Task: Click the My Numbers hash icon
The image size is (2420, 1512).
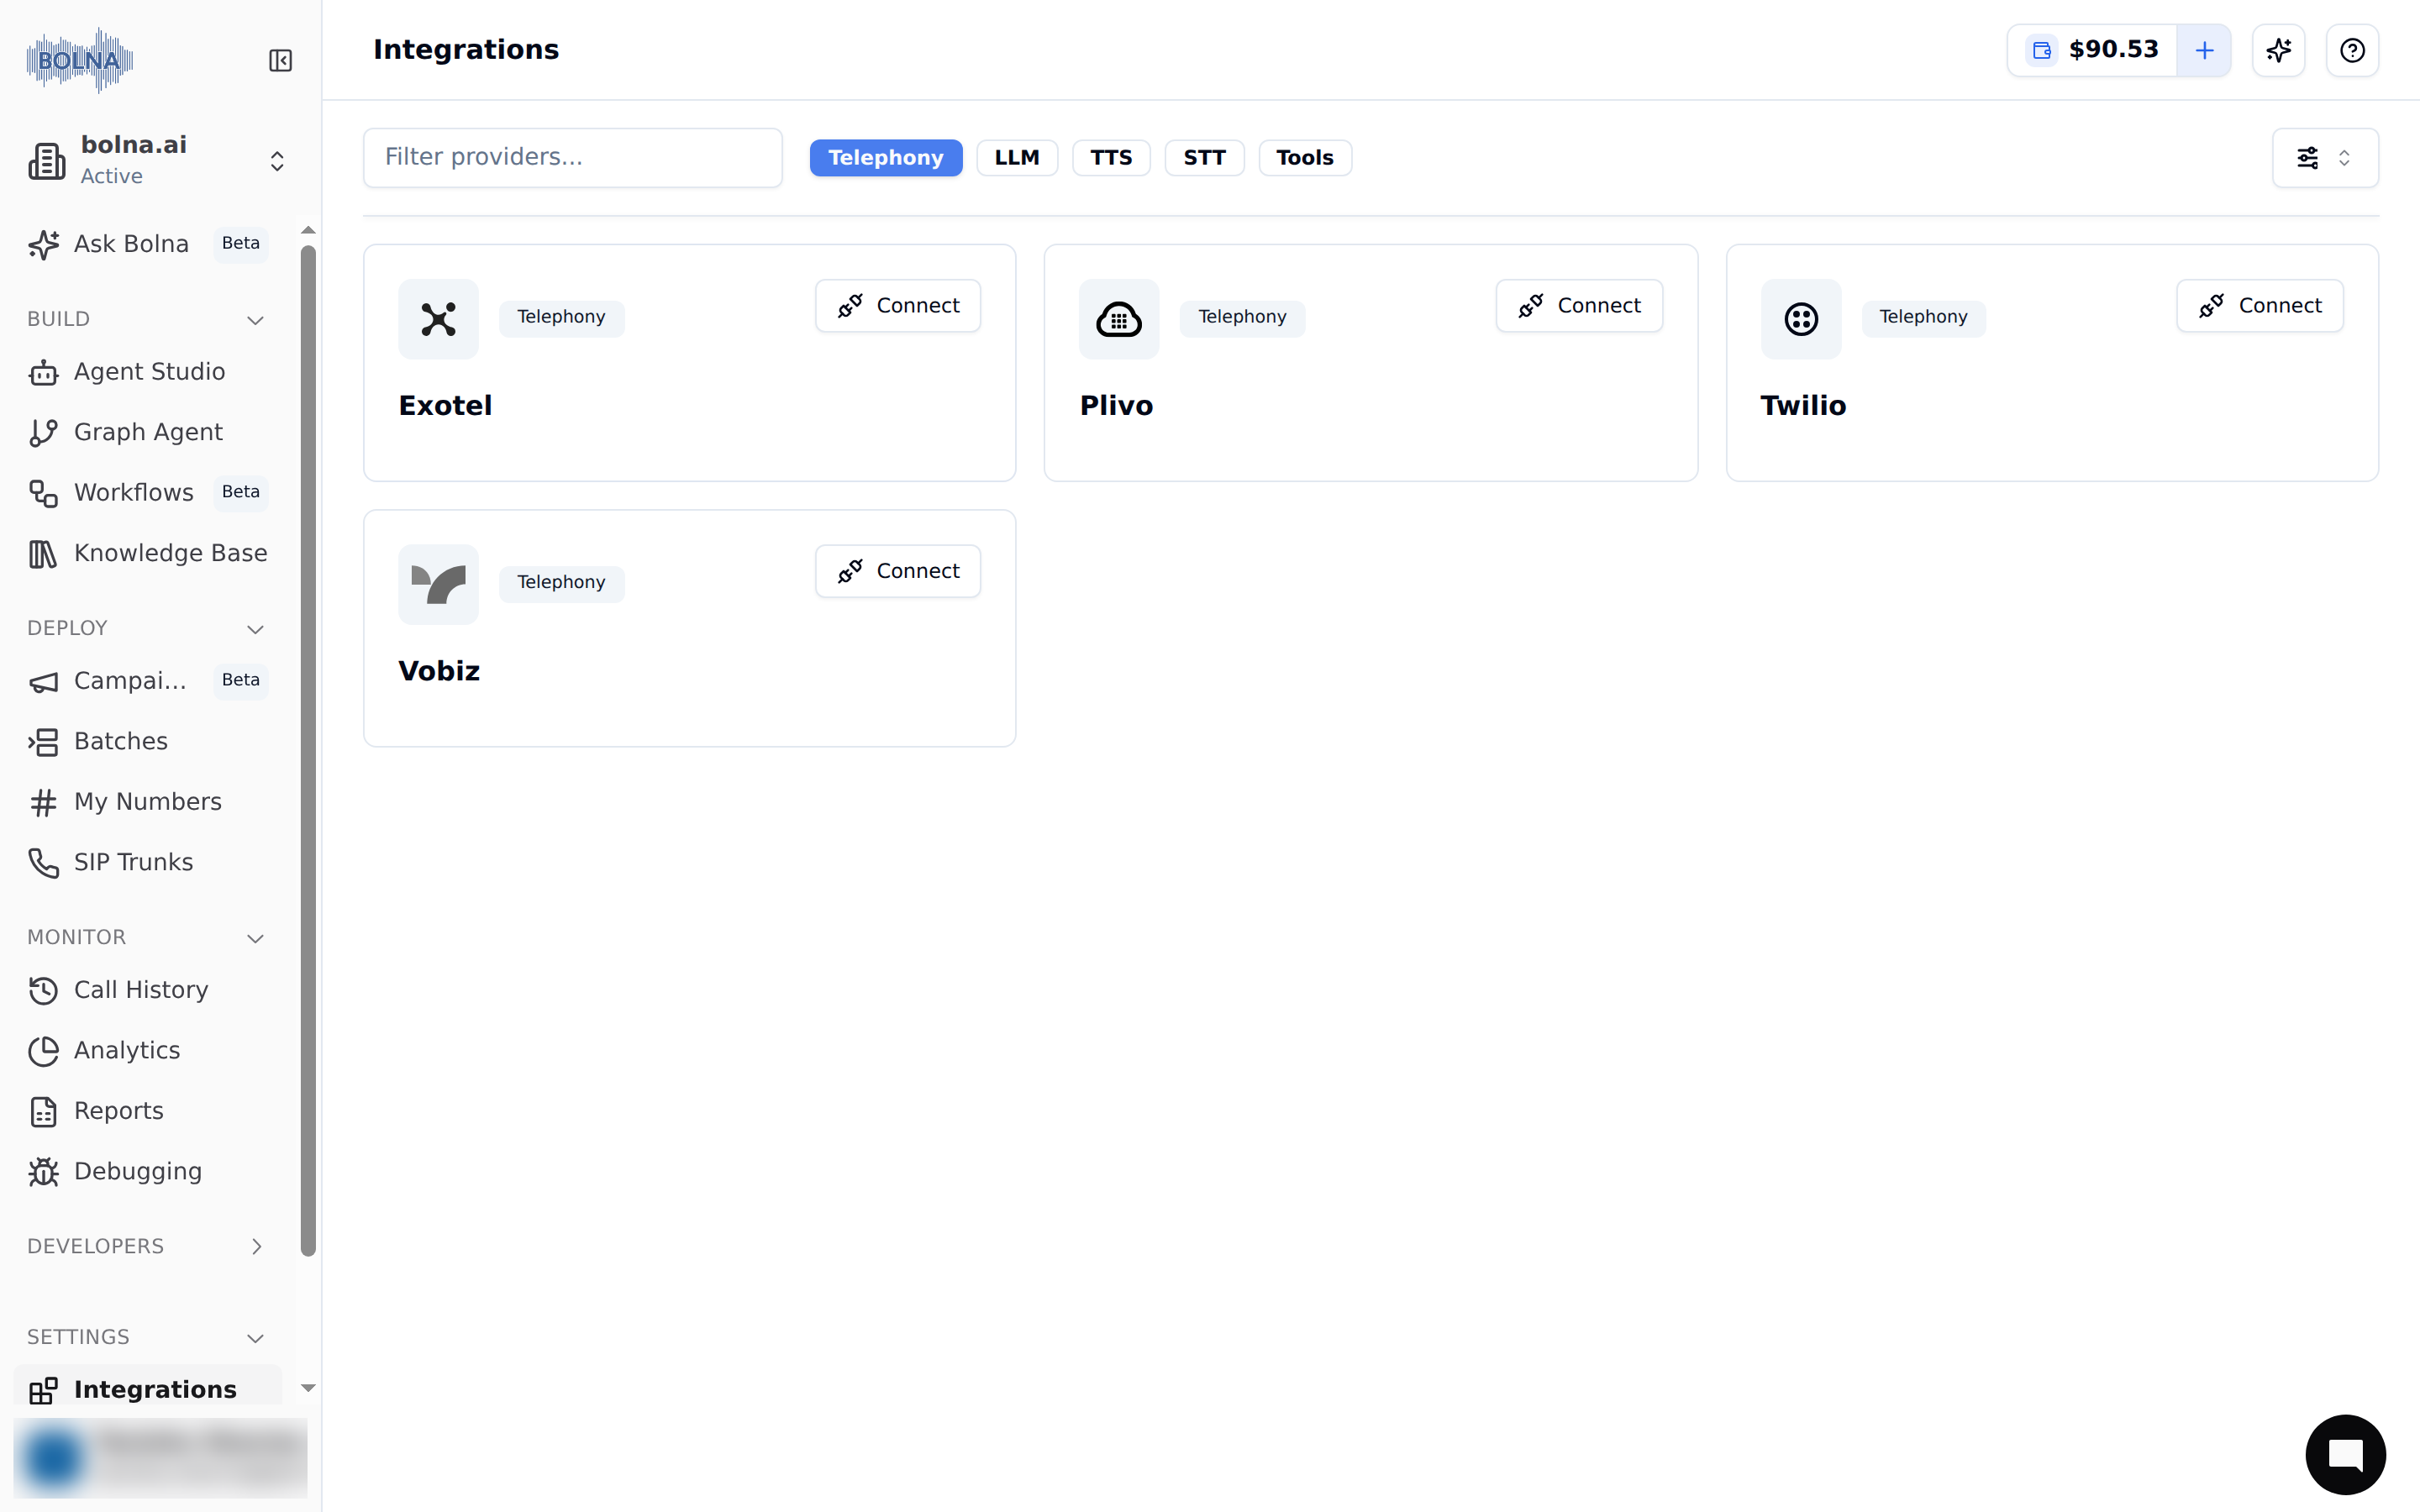Action: [43, 802]
